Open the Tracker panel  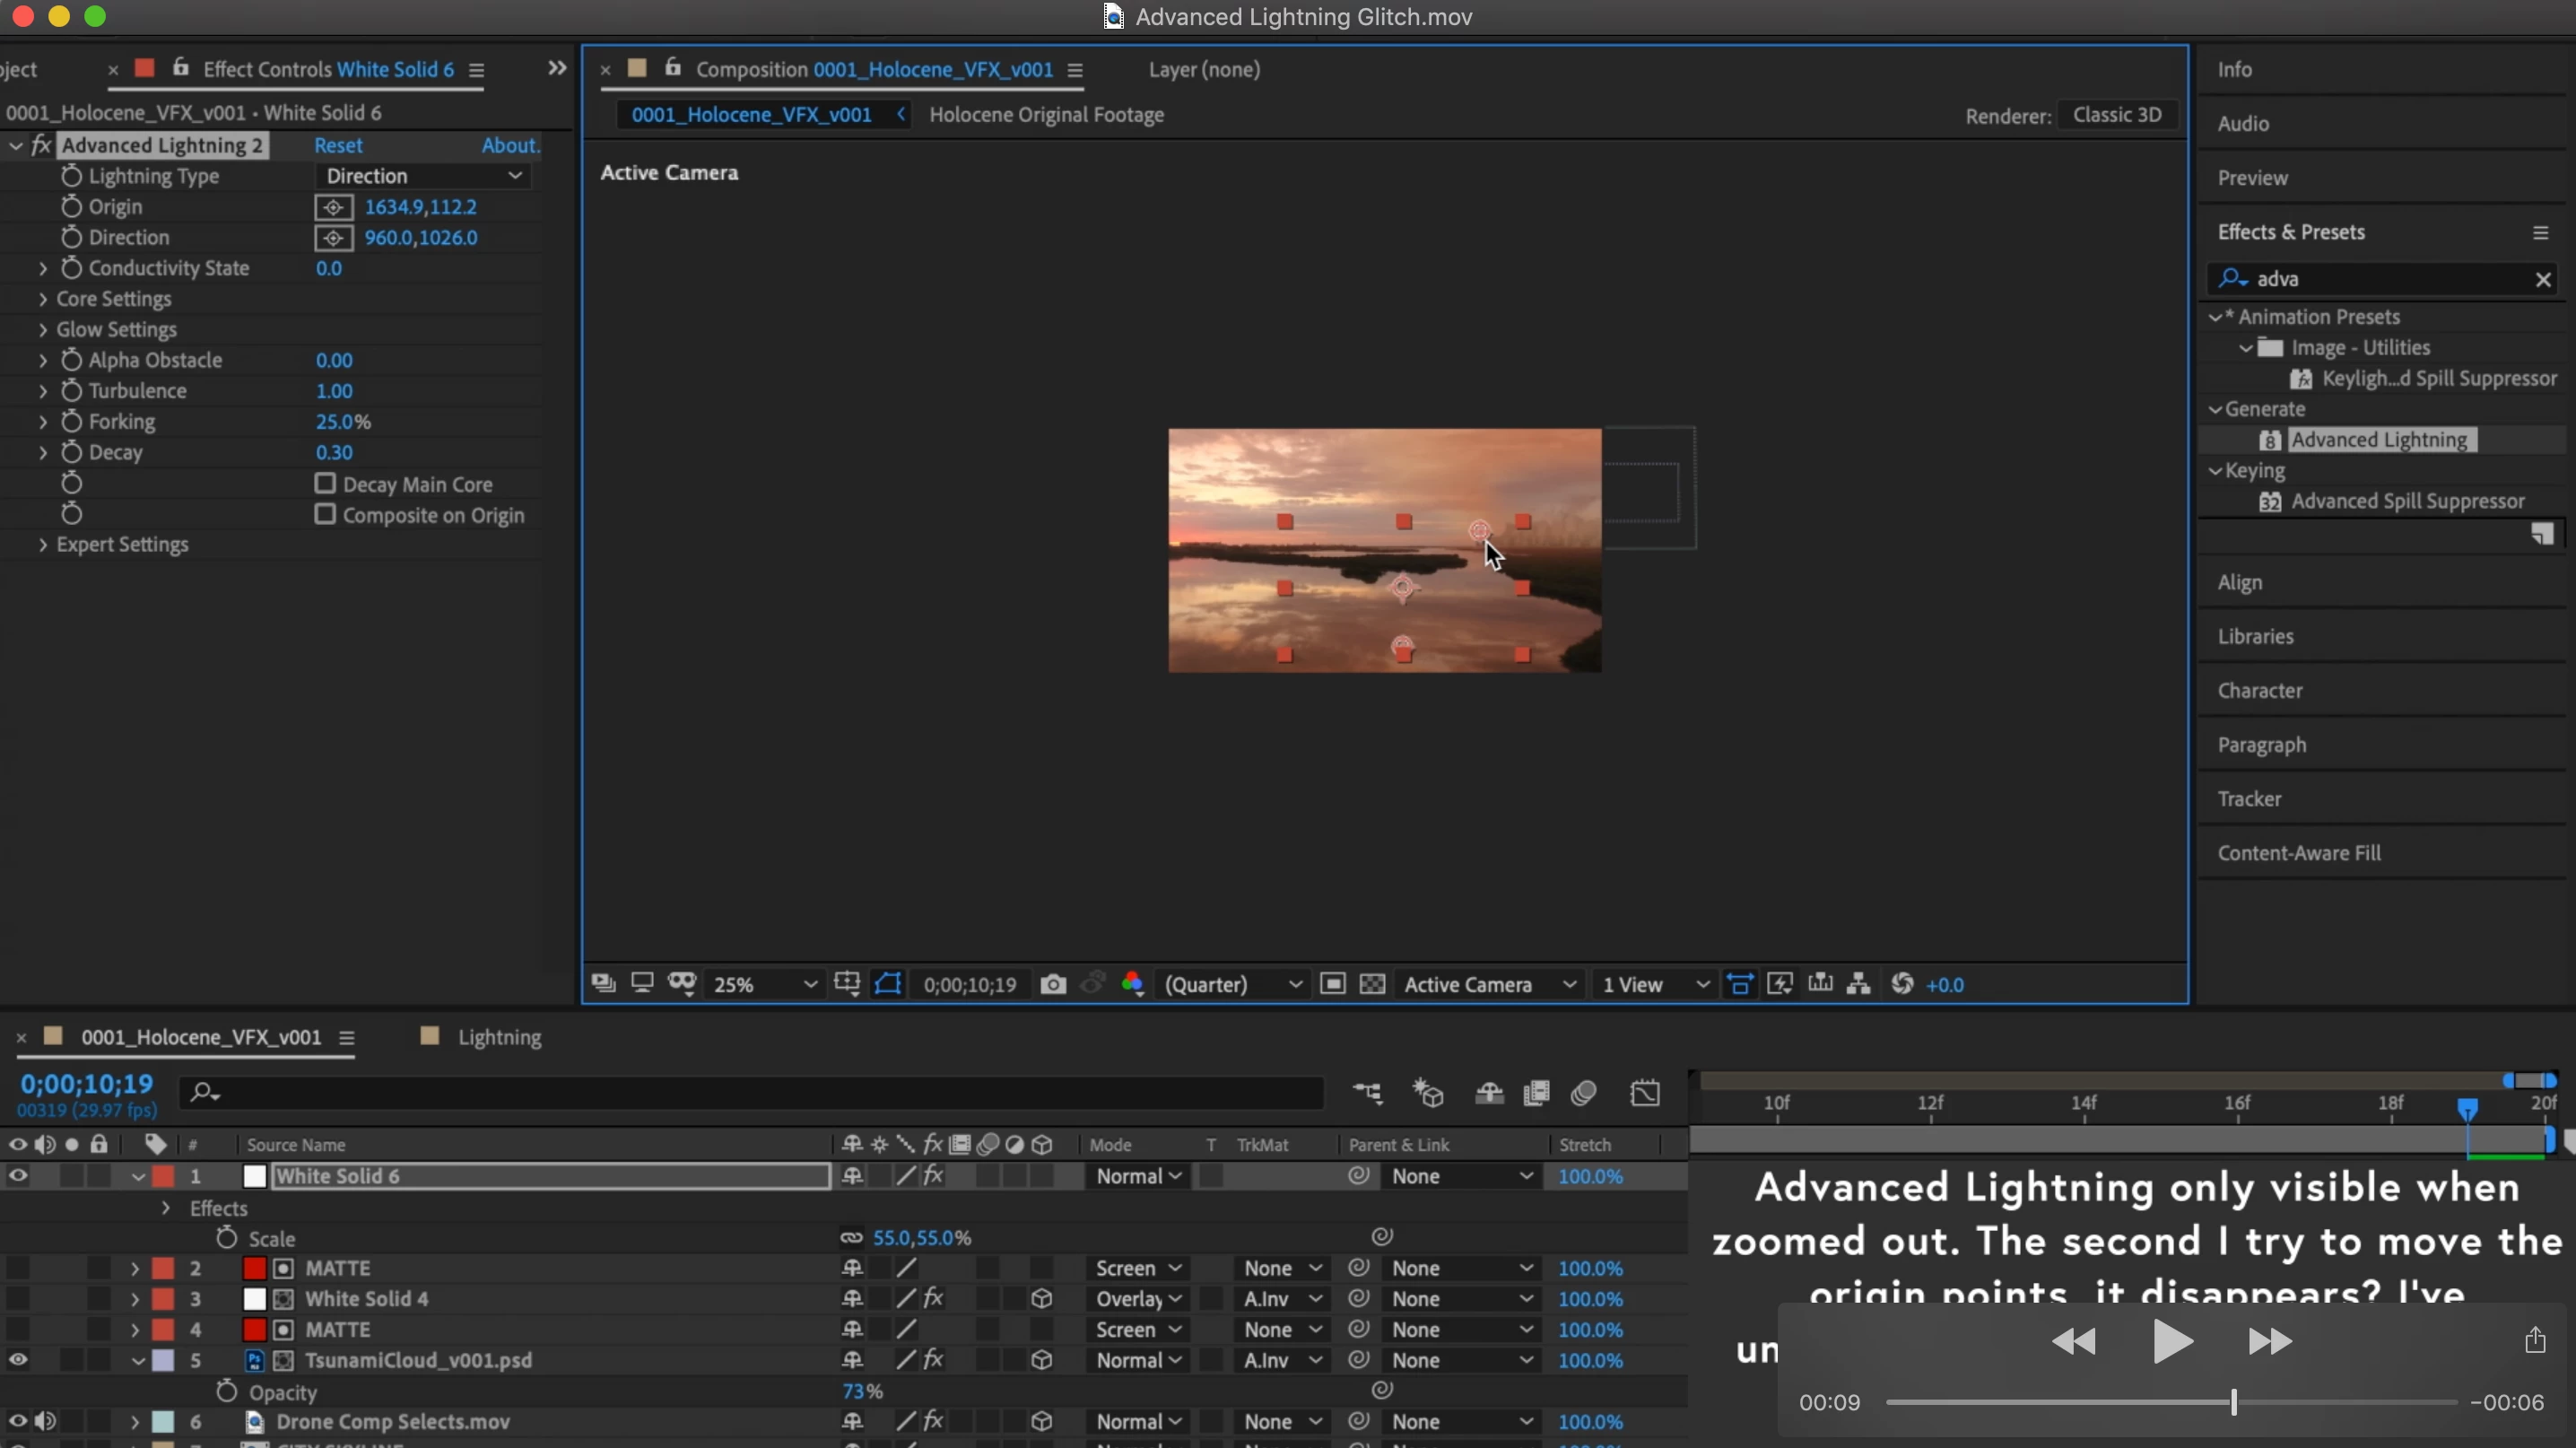coord(2249,799)
